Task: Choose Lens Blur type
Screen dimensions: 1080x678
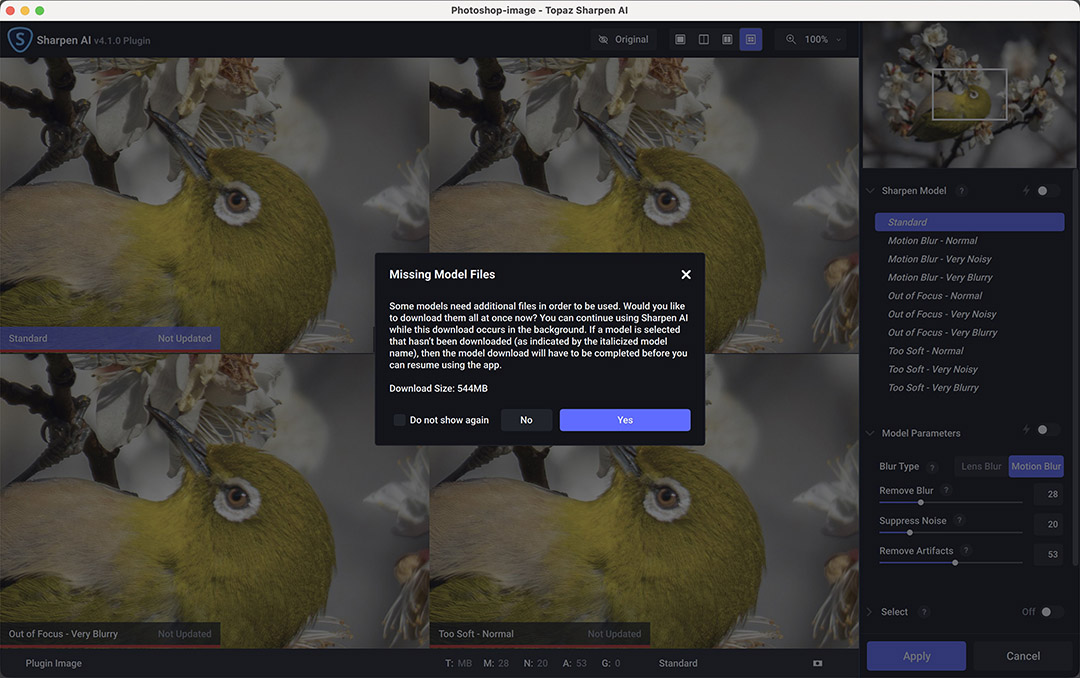Action: coord(981,466)
